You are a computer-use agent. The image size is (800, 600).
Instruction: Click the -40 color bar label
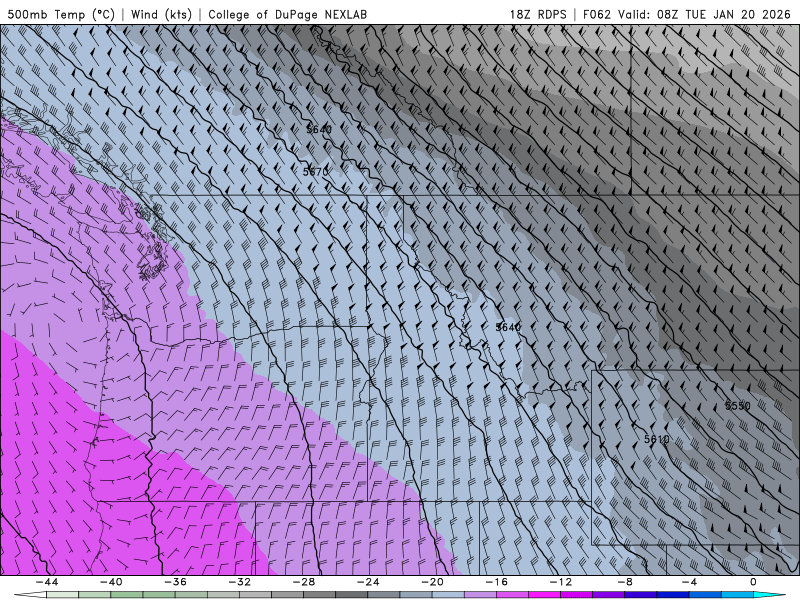[111, 582]
